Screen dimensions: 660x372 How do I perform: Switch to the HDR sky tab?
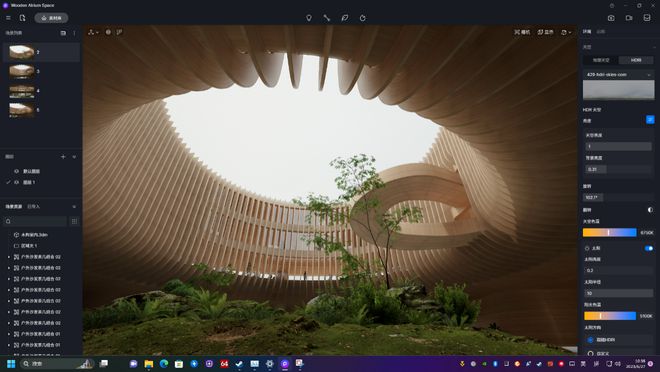pyautogui.click(x=636, y=60)
